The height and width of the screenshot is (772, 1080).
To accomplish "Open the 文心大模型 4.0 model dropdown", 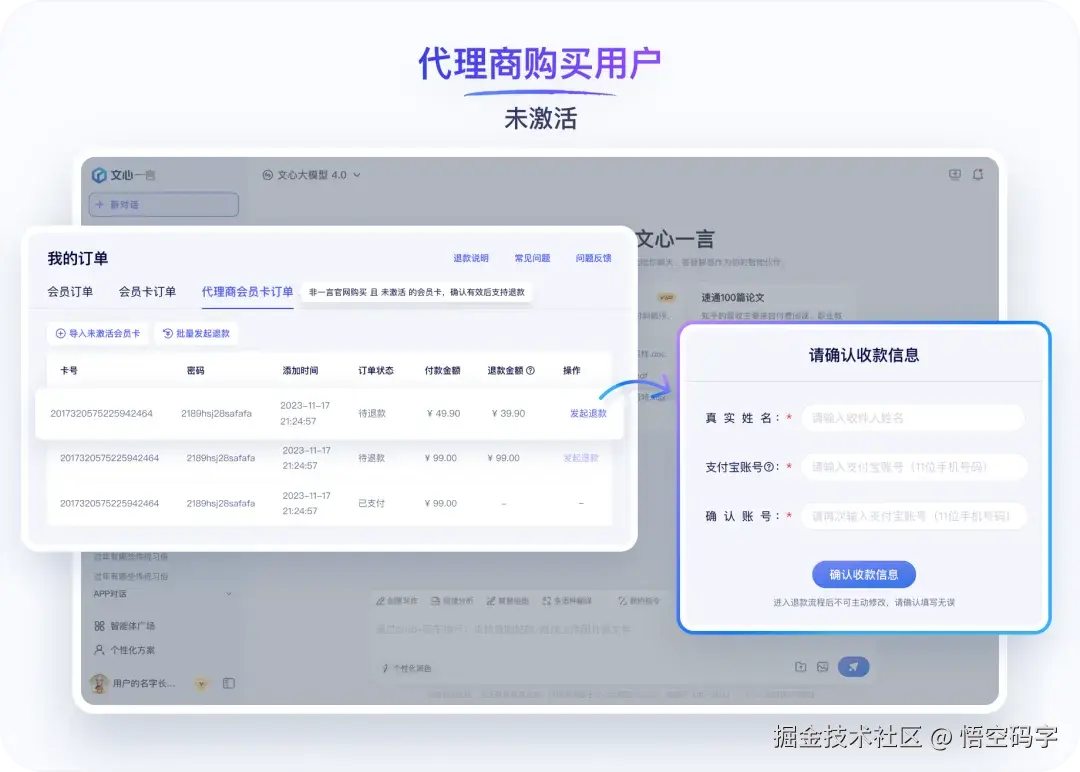I will coord(311,175).
